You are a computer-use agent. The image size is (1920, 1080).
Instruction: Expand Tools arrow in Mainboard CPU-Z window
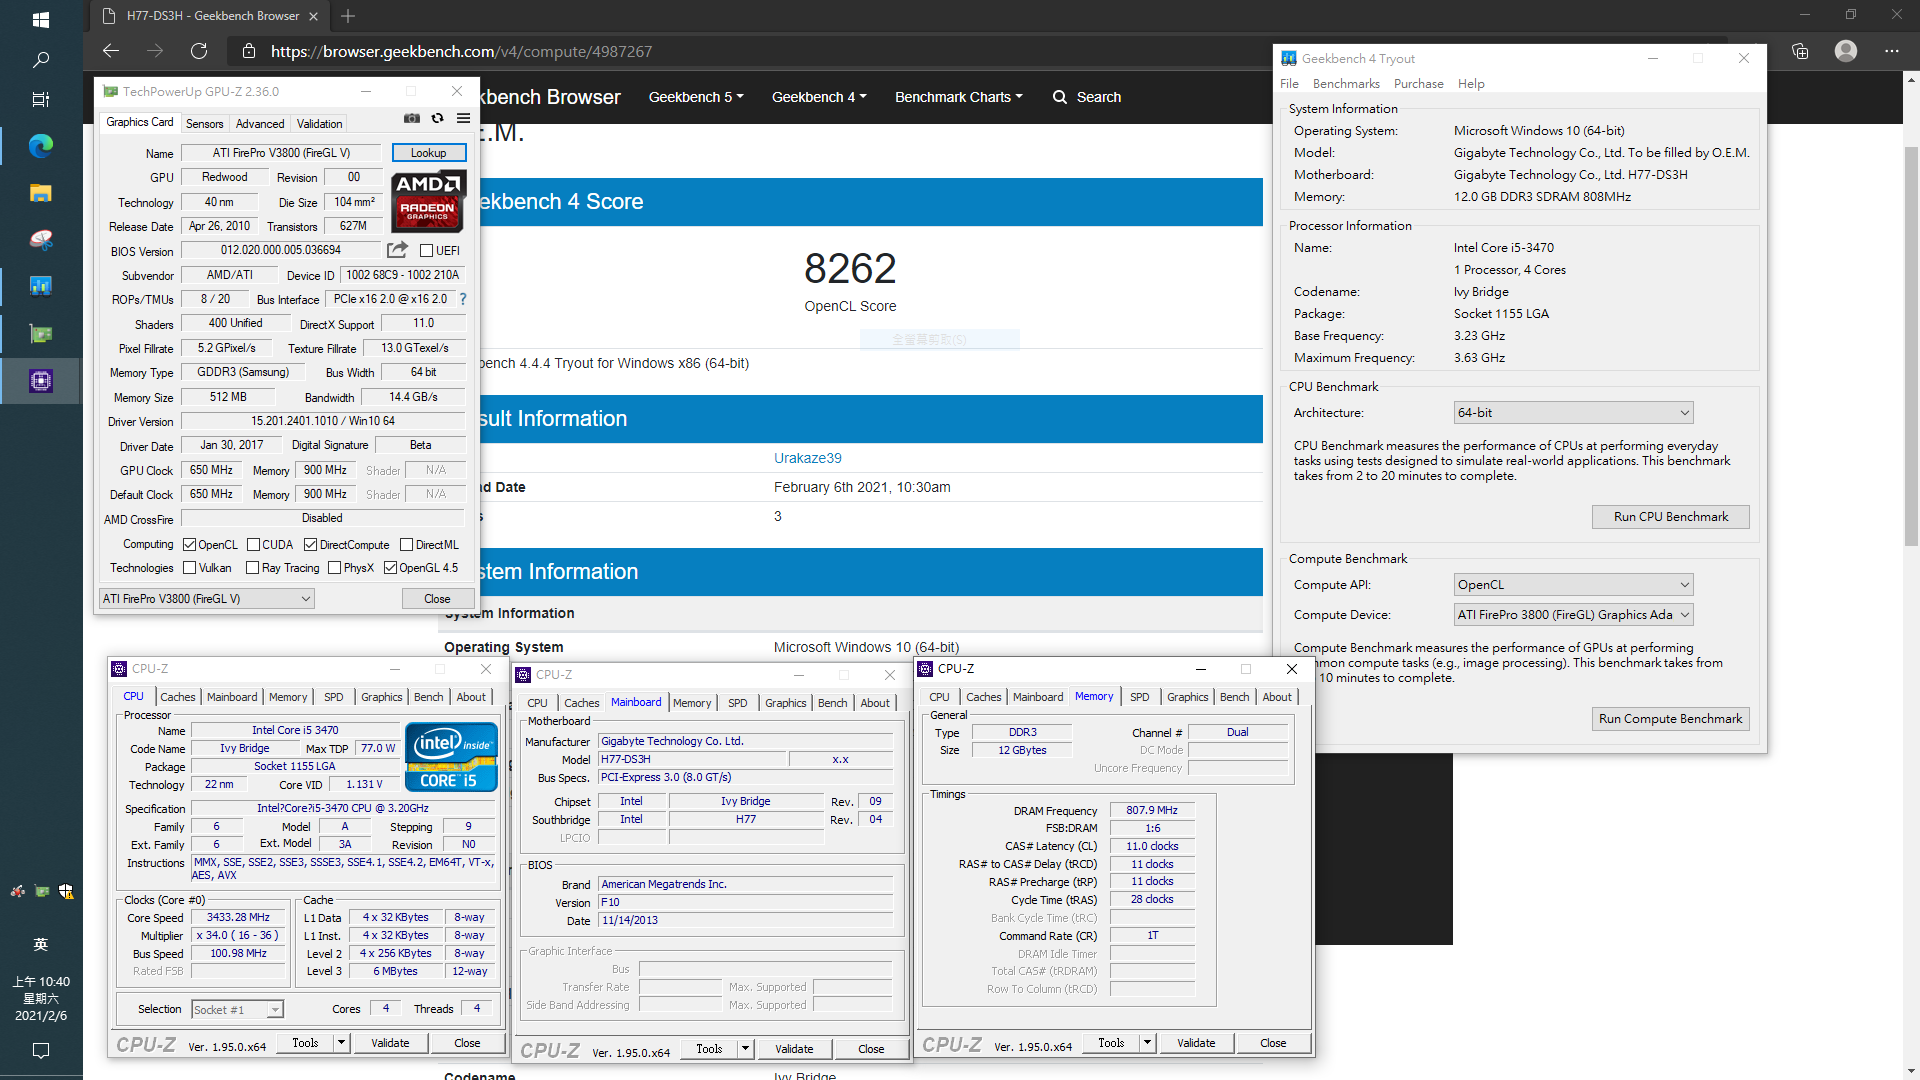[745, 1049]
